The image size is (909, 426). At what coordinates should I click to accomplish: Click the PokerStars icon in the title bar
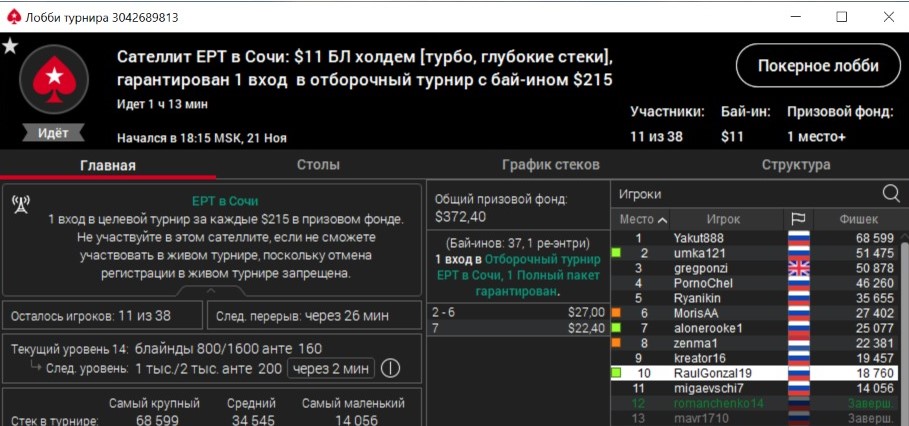tap(13, 17)
